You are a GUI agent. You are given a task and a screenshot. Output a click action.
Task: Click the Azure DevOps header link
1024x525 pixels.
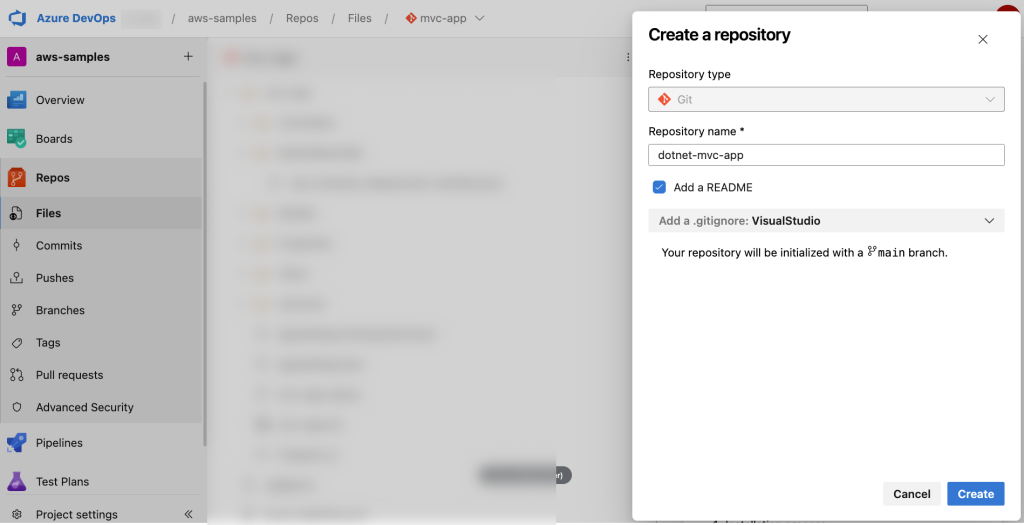pyautogui.click(x=76, y=18)
